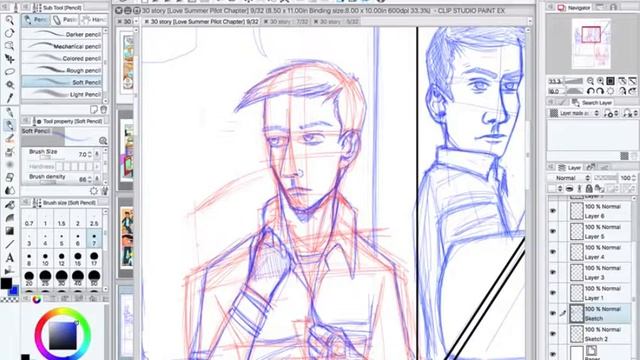Click the create sub tool copy icon
Viewport: 640px width, 360px height.
point(94,109)
